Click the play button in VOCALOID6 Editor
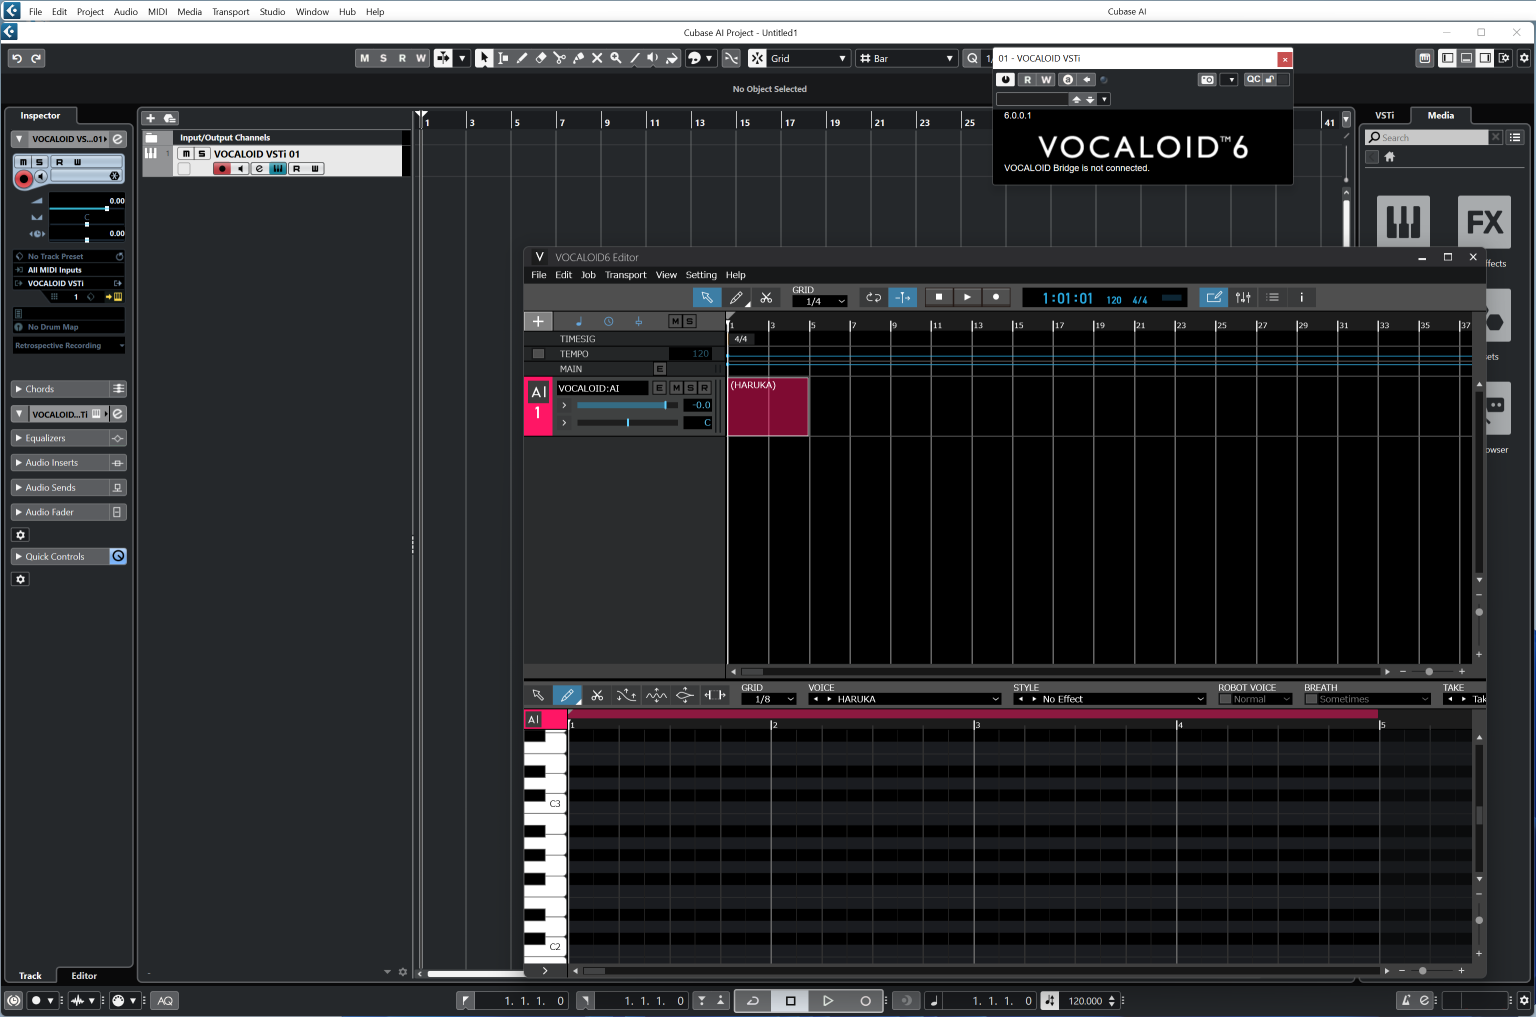 pos(967,297)
